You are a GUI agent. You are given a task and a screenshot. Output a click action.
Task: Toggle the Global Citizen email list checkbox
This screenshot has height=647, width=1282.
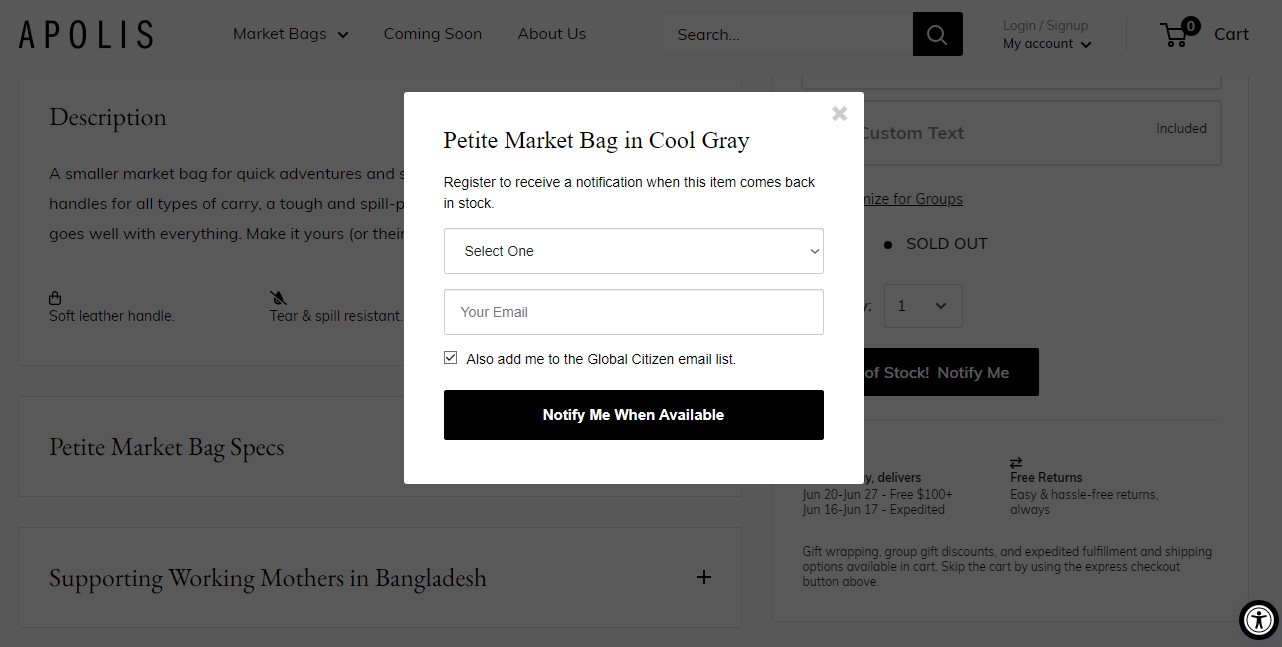451,358
